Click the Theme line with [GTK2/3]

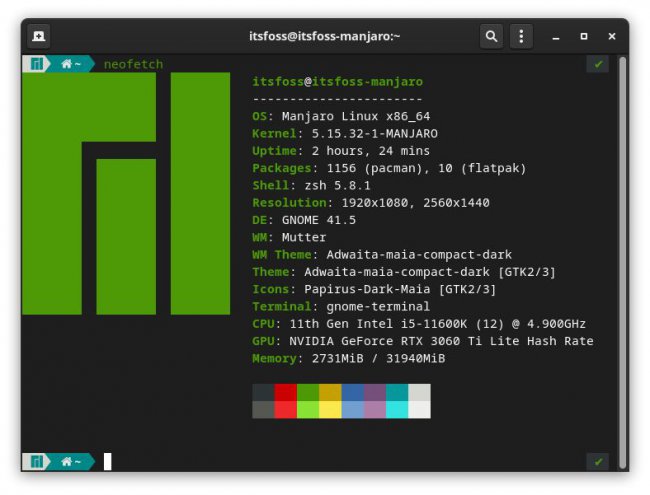coord(404,272)
